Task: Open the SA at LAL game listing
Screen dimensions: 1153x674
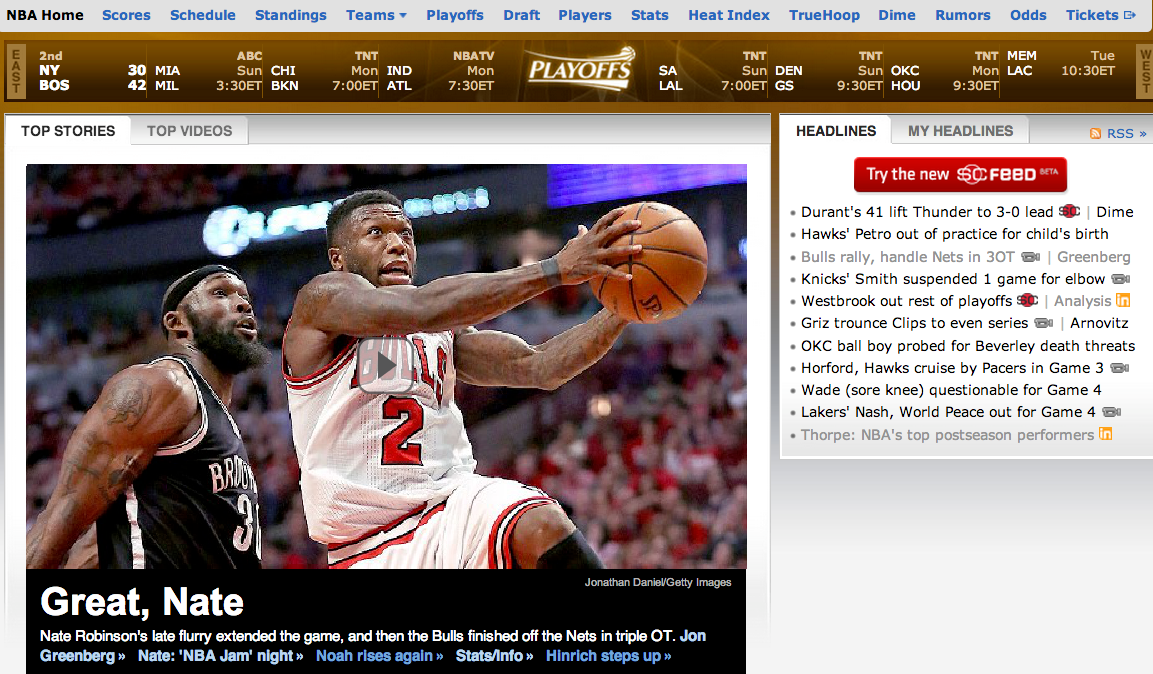Action: click(x=713, y=71)
